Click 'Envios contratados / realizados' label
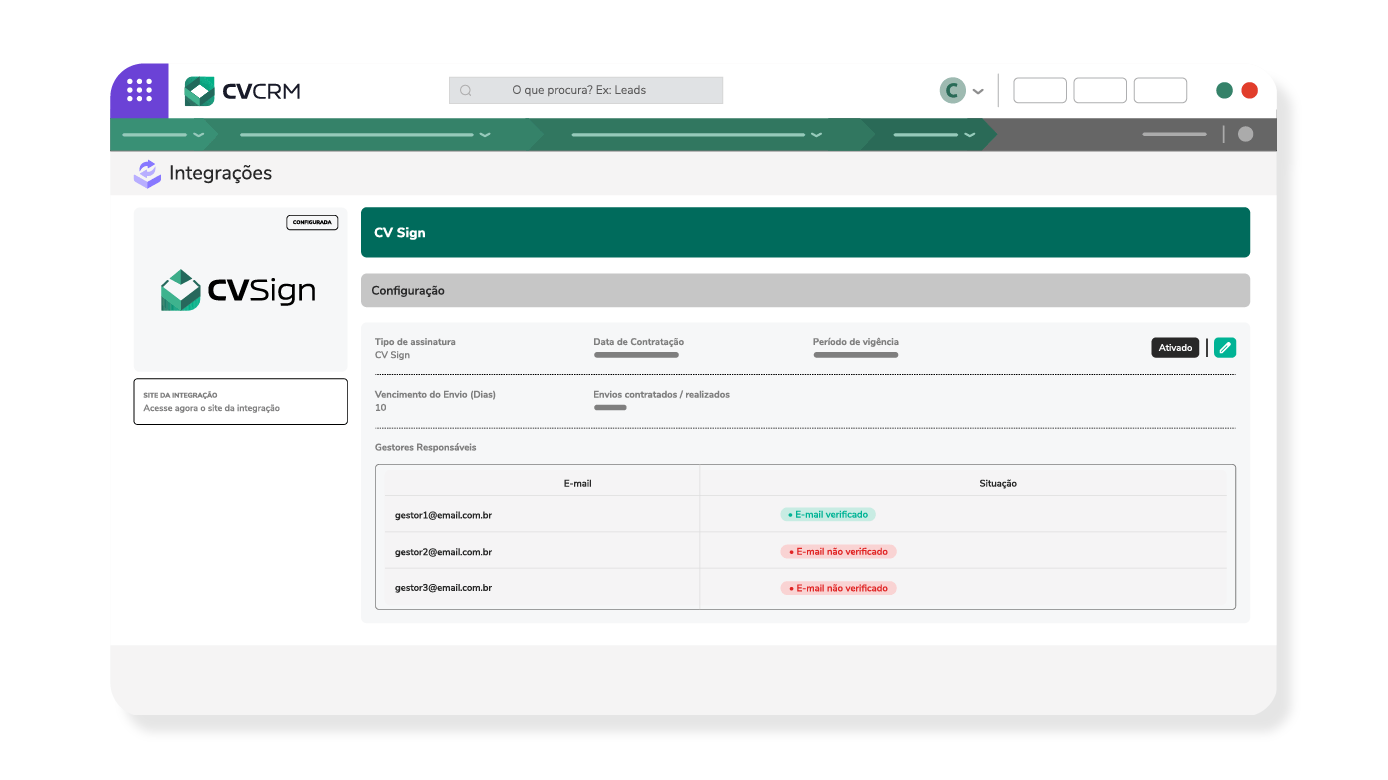The width and height of the screenshot is (1388, 780). tap(662, 394)
